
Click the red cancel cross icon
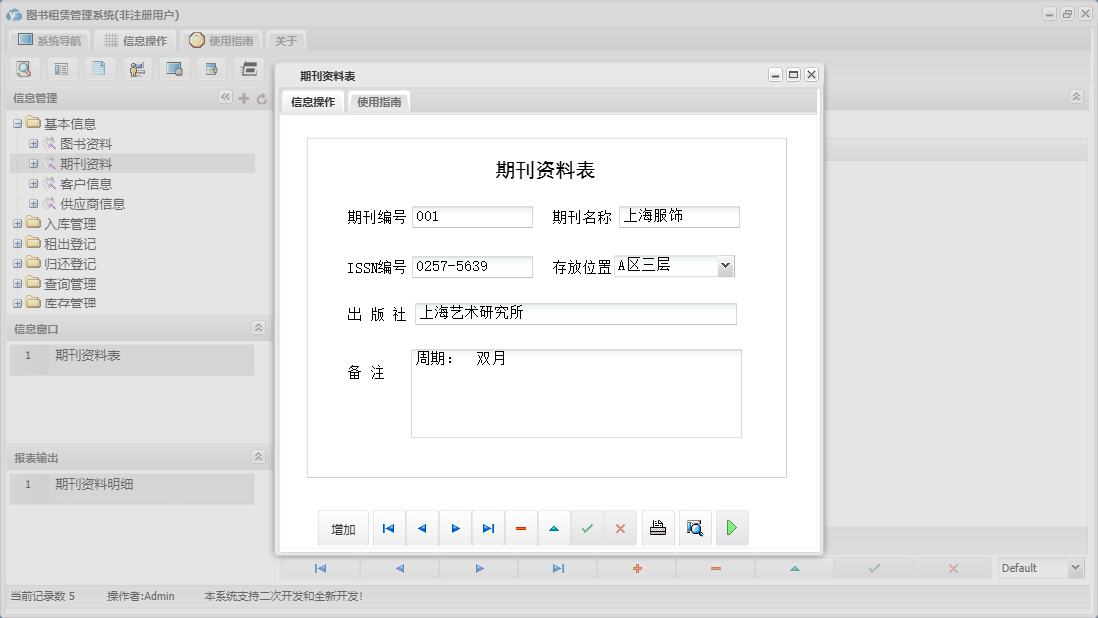click(622, 527)
